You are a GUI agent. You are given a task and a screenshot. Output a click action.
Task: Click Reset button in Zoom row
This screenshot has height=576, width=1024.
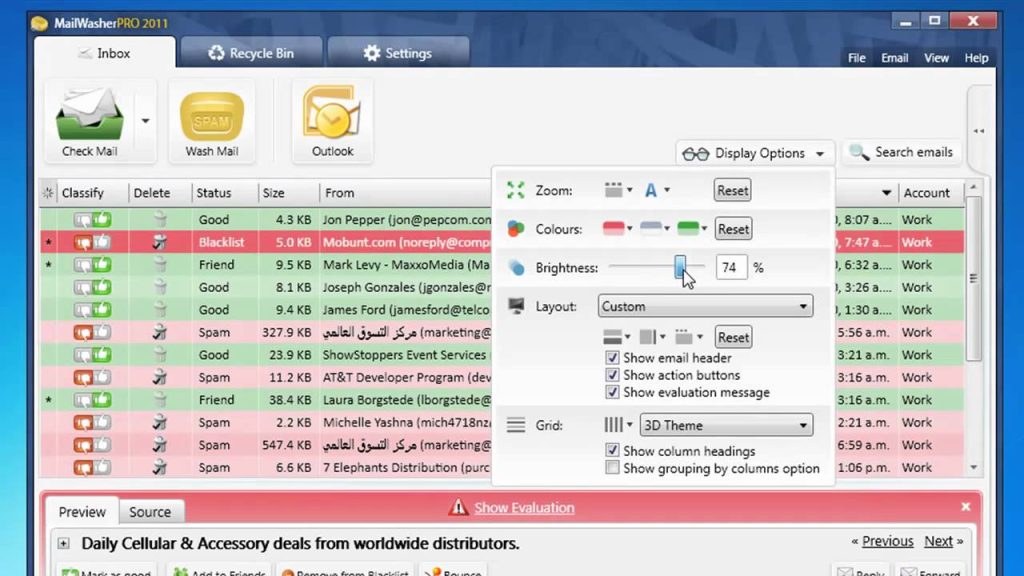[x=732, y=190]
